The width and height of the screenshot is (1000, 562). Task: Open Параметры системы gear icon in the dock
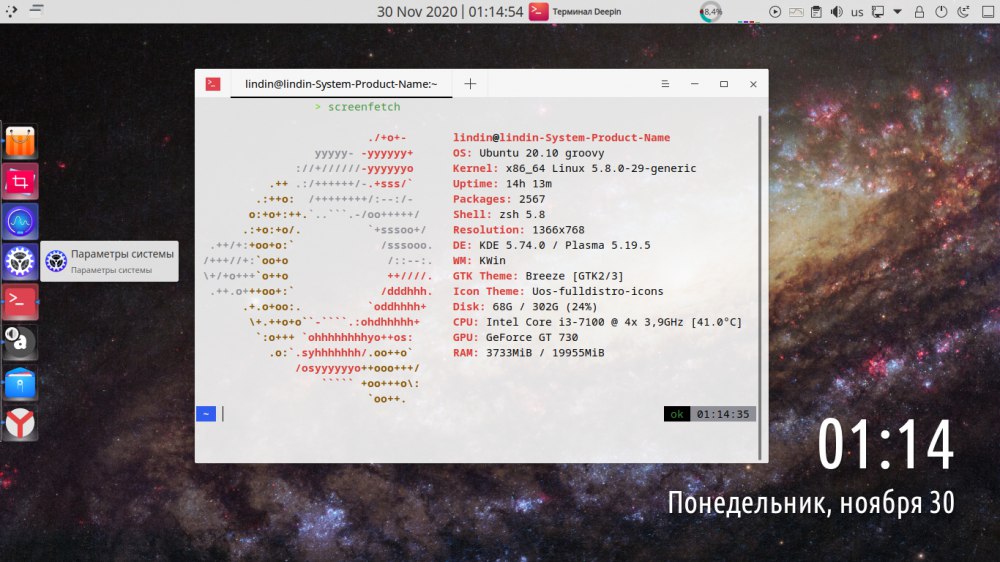[20, 262]
